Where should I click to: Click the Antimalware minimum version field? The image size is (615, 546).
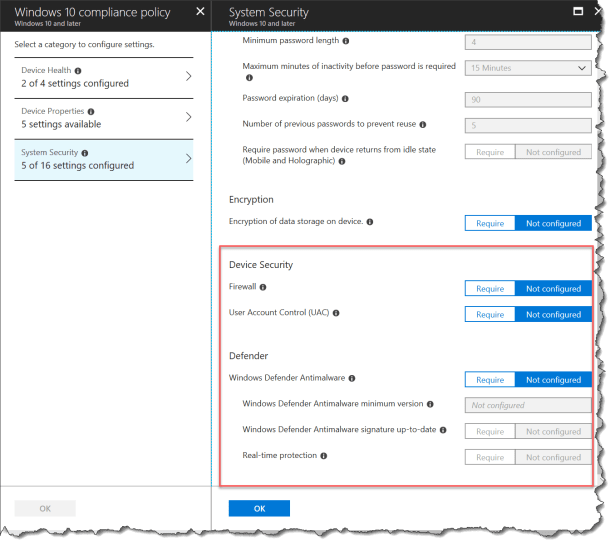point(528,405)
